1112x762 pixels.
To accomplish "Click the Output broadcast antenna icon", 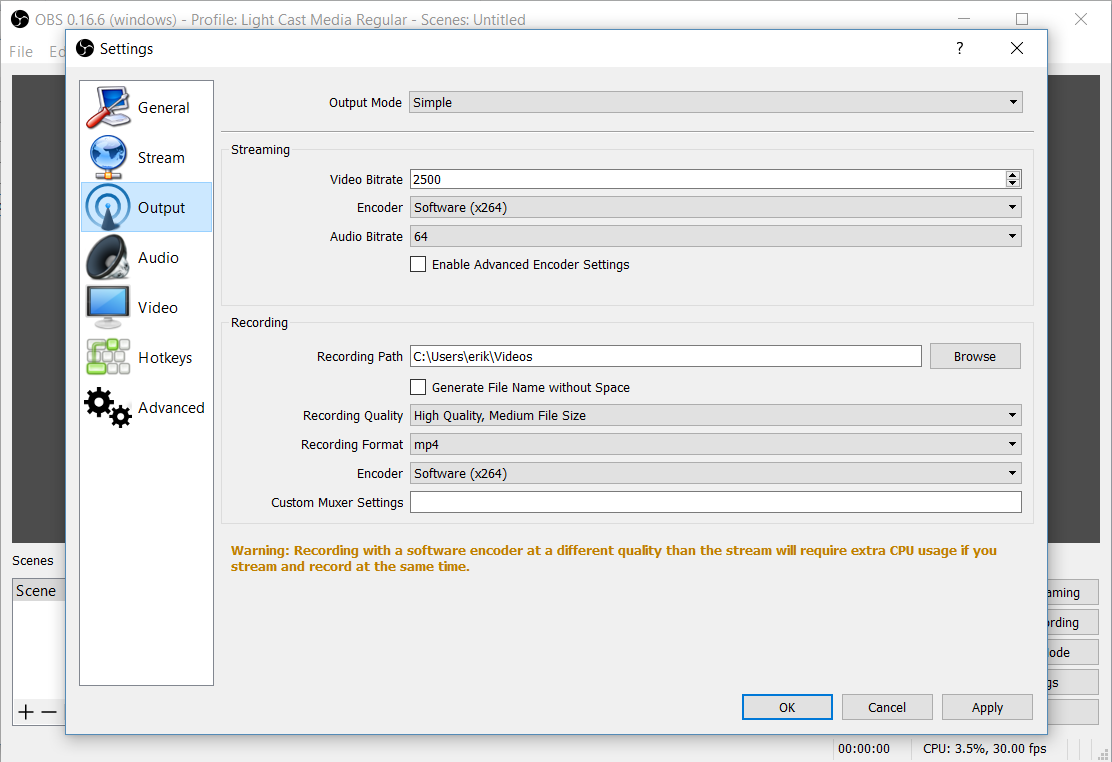I will [108, 207].
